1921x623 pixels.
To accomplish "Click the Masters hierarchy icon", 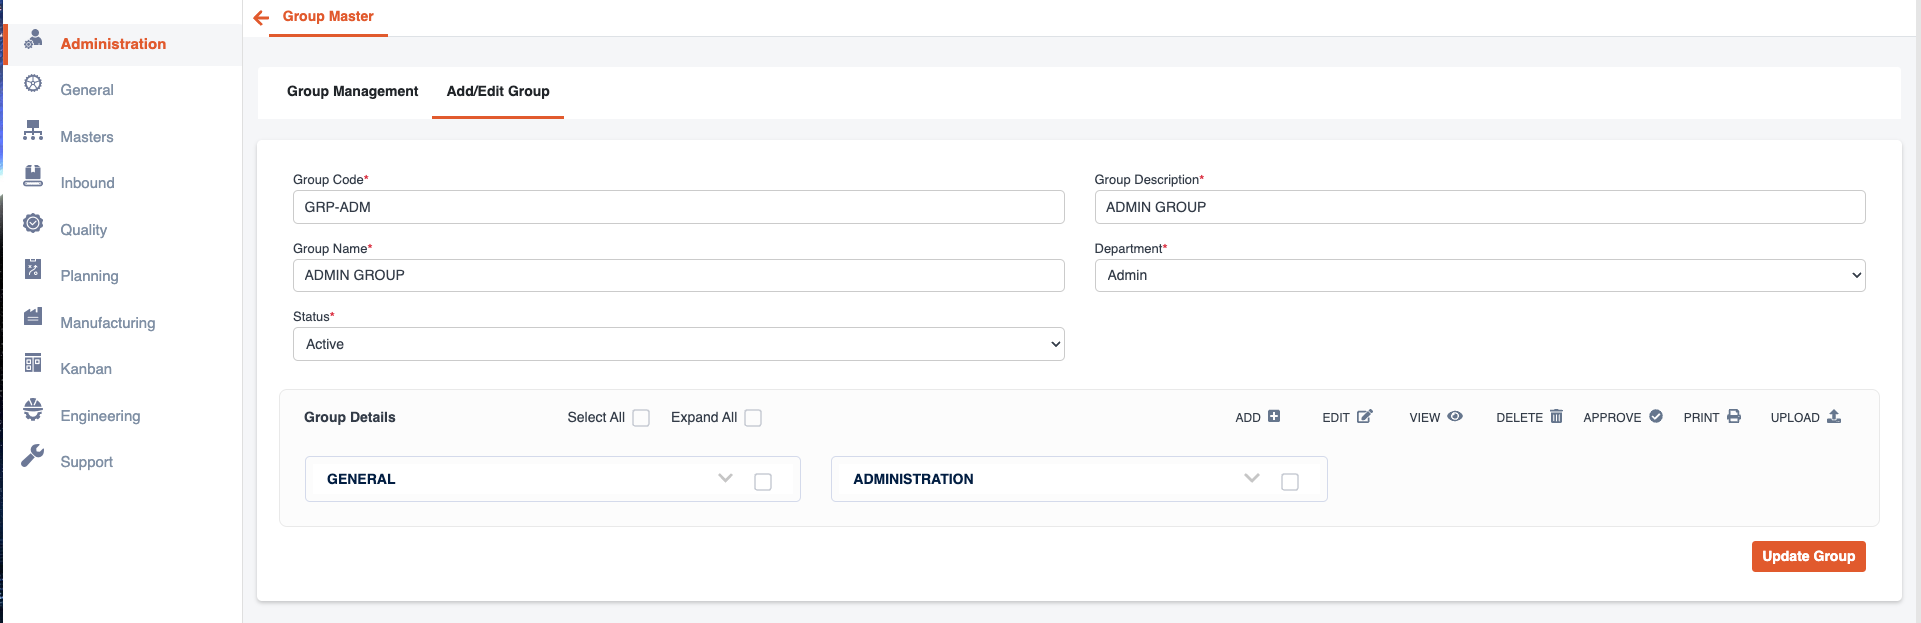I will point(33,130).
